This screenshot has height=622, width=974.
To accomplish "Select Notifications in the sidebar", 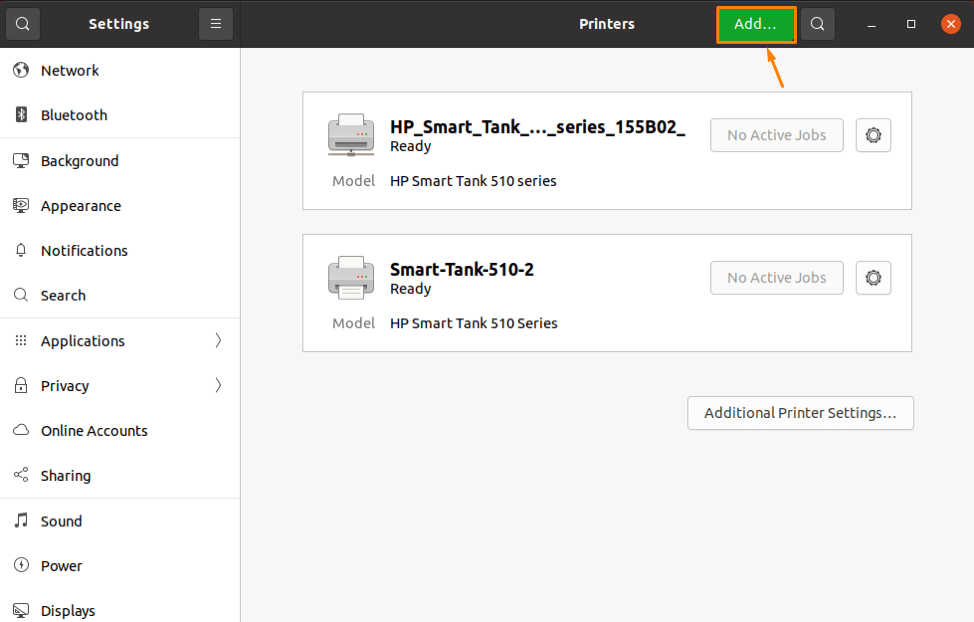I will 84,250.
